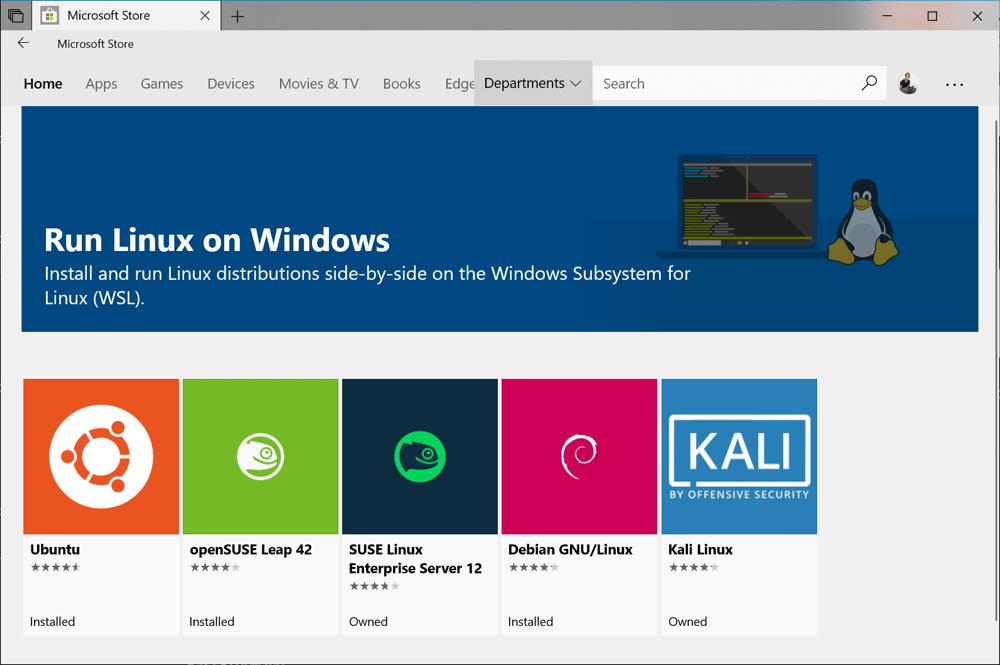Viewport: 1000px width, 665px height.
Task: Click the Kali Linux blue tile logo
Action: 739,456
